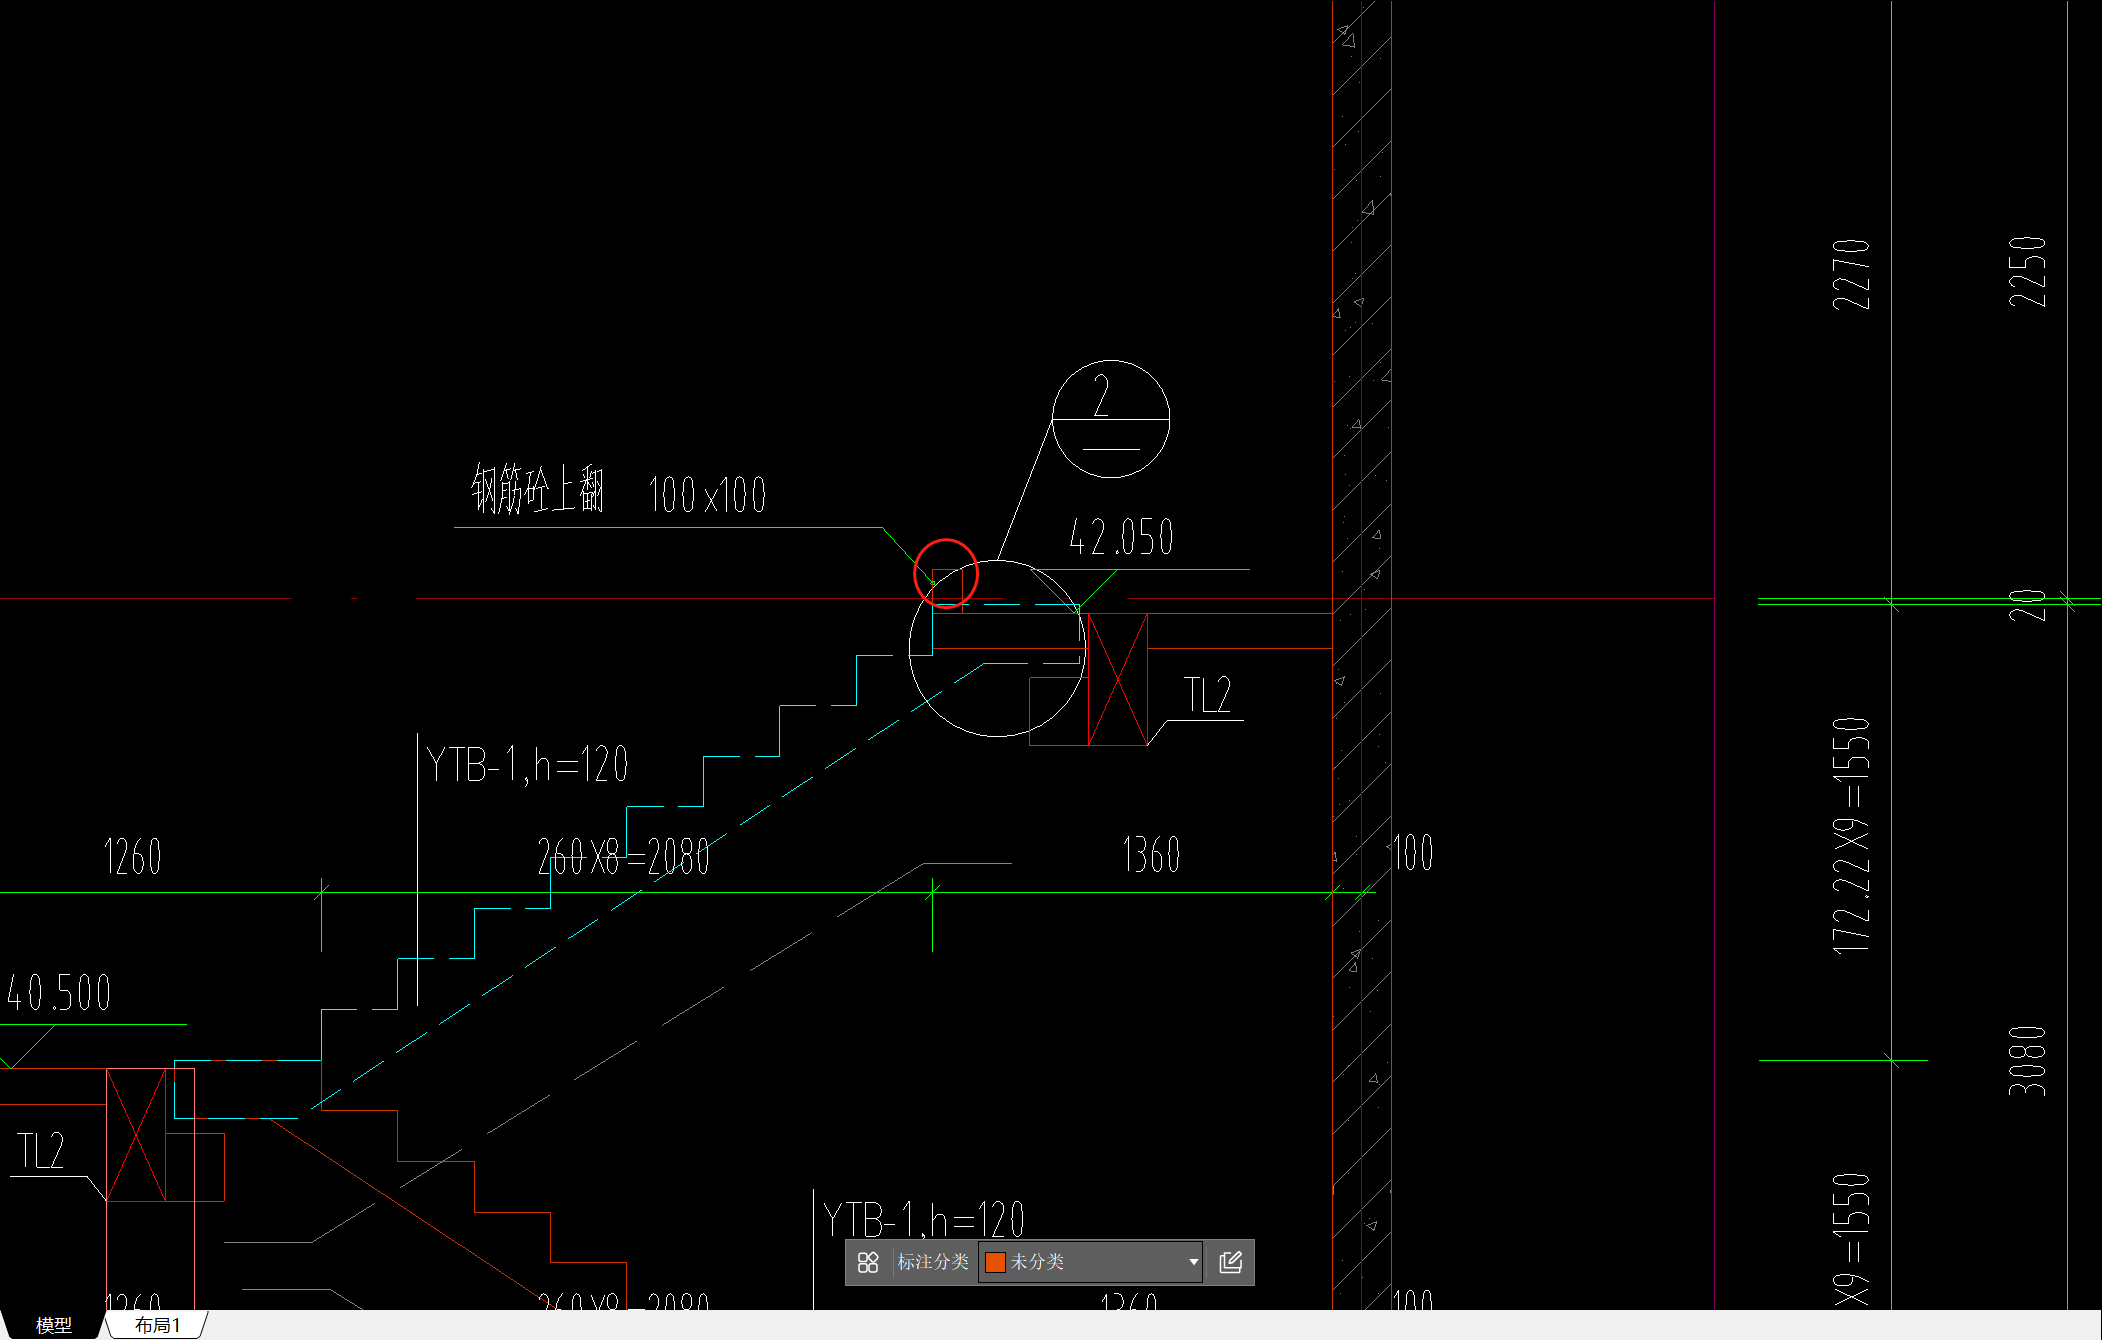Select the 1360 dimension text
The width and height of the screenshot is (2102, 1340).
(x=1152, y=855)
